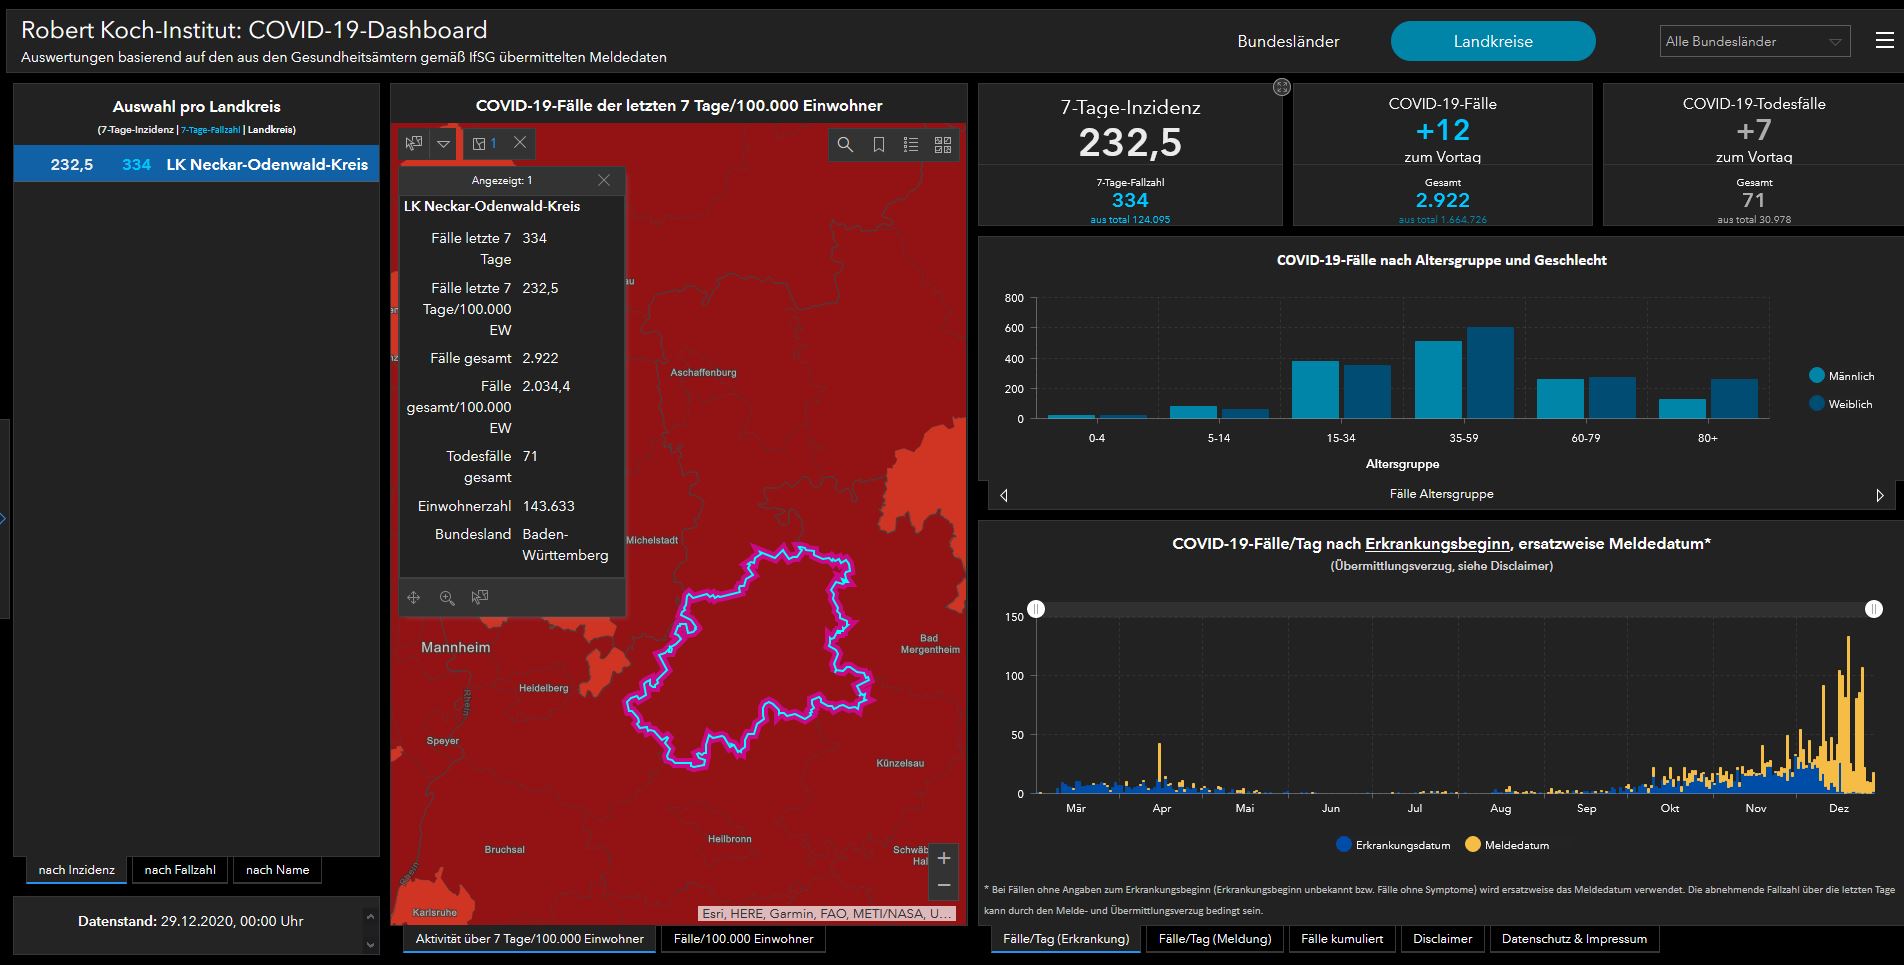This screenshot has height=965, width=1904.
Task: Click Einwohnerzahl value 143.633
Action: (x=549, y=506)
